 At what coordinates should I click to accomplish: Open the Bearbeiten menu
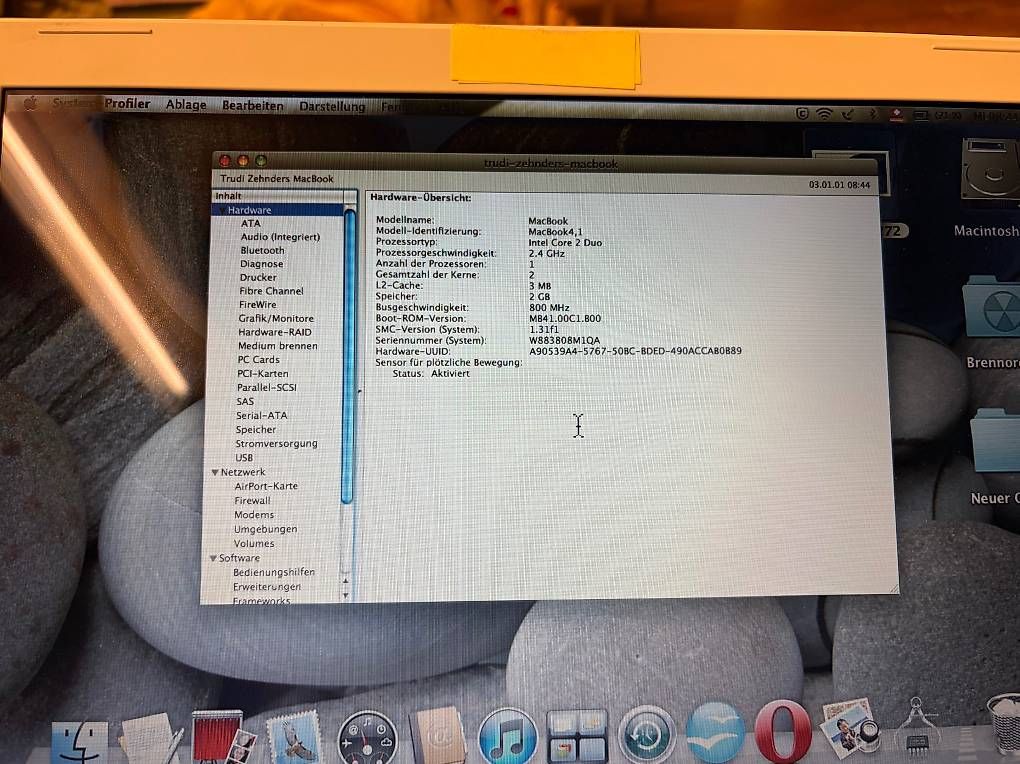tap(252, 105)
